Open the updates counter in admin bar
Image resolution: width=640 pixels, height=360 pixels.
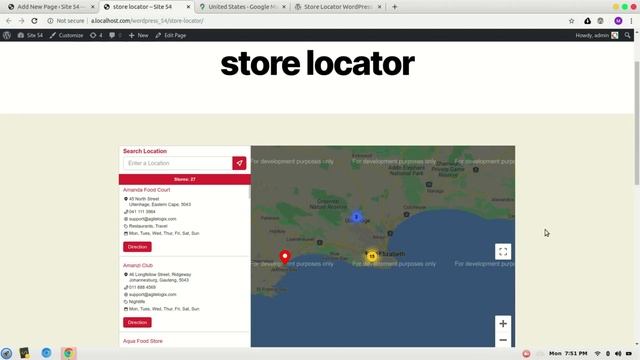pos(96,36)
